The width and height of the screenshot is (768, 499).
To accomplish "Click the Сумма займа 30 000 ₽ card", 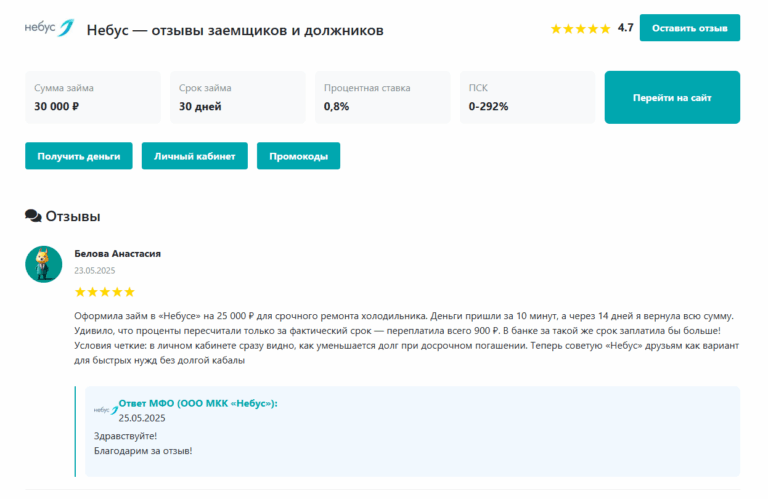I will (93, 97).
